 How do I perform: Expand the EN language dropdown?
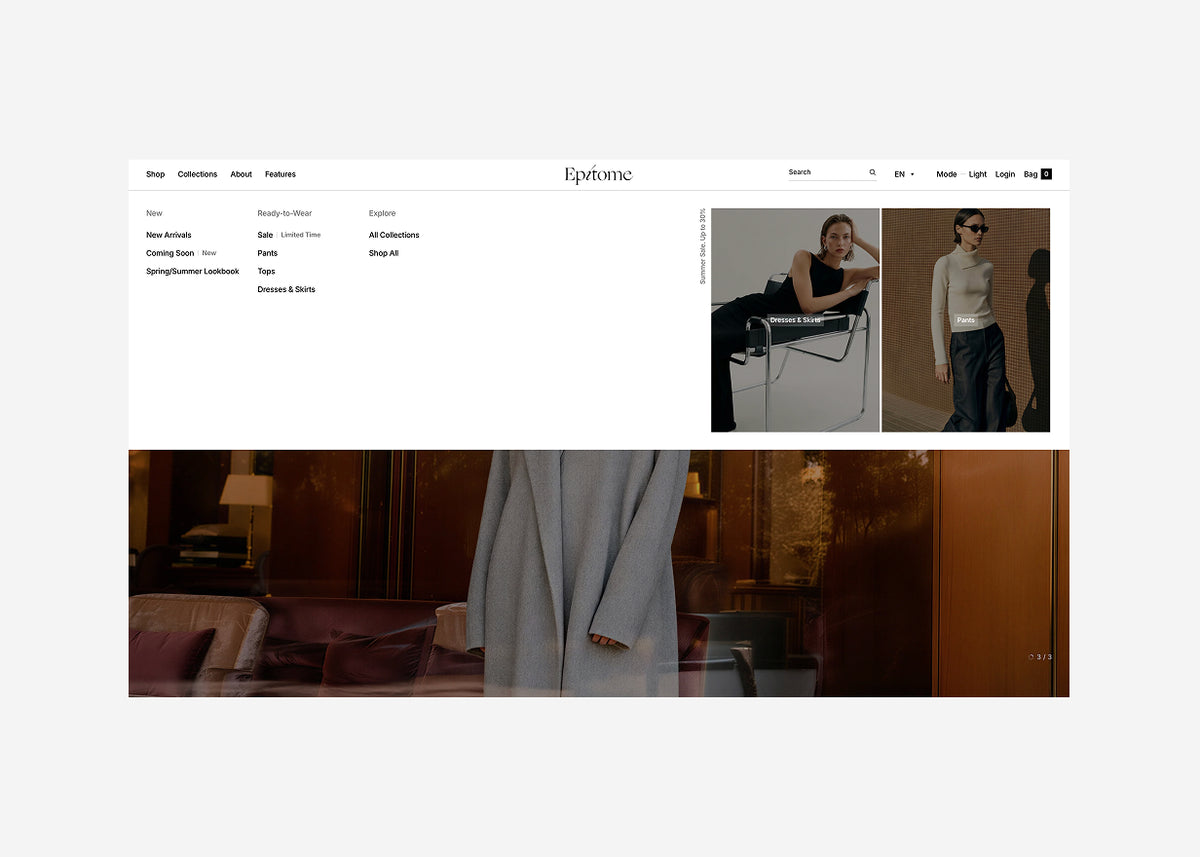904,174
